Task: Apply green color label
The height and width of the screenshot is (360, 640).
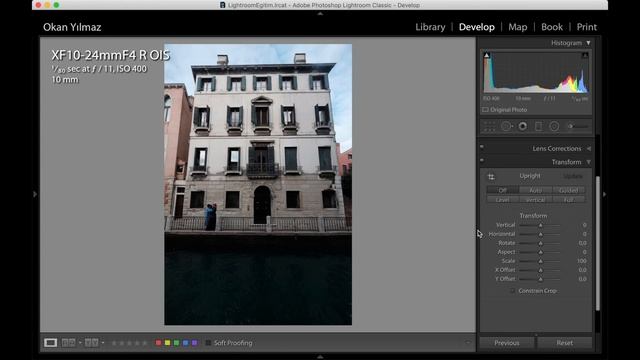Action: [176, 343]
